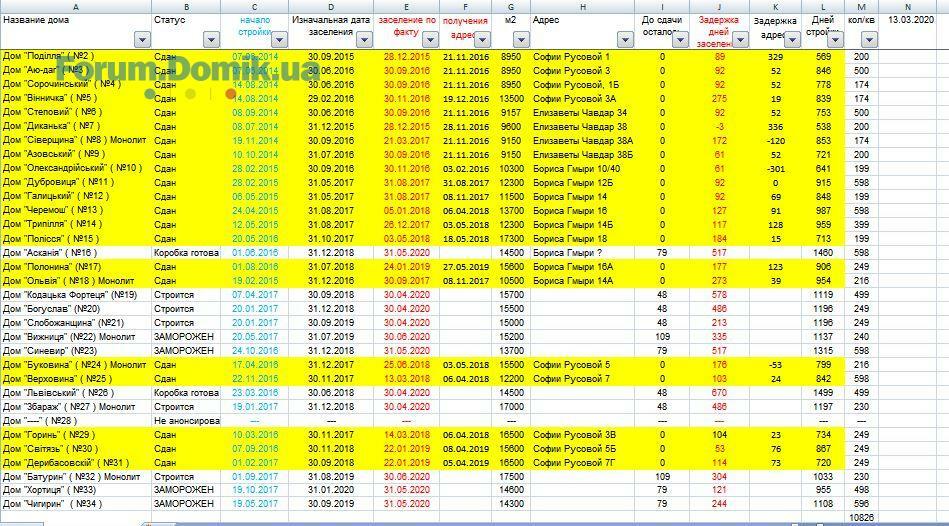The height and width of the screenshot is (526, 949).
Task: Select column B header
Action: click(186, 7)
